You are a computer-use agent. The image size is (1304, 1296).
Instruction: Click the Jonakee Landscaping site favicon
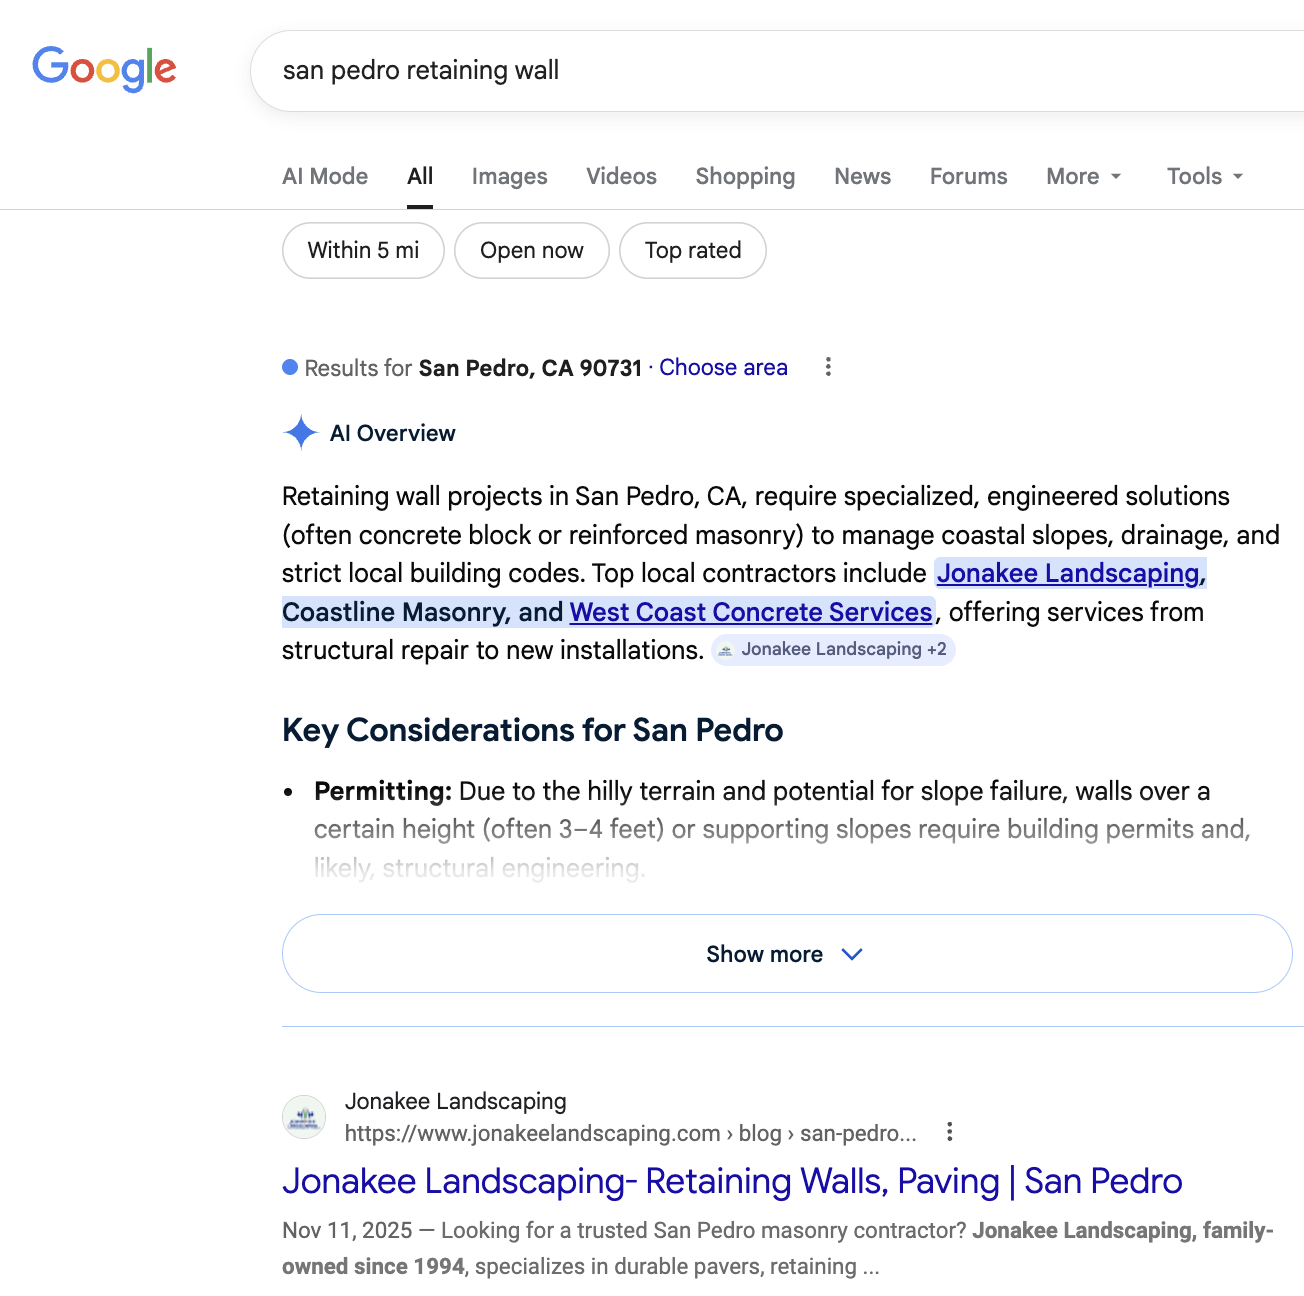(304, 1117)
